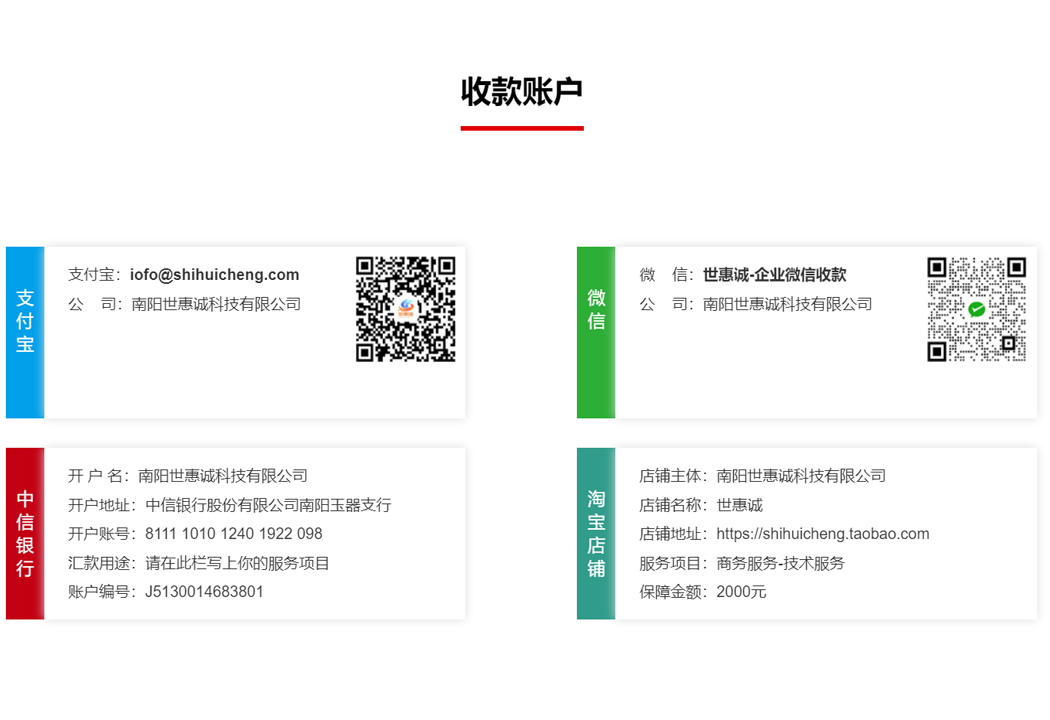Select the email iofo@shihuicheng.com
The width and height of the screenshot is (1050, 720).
(214, 275)
